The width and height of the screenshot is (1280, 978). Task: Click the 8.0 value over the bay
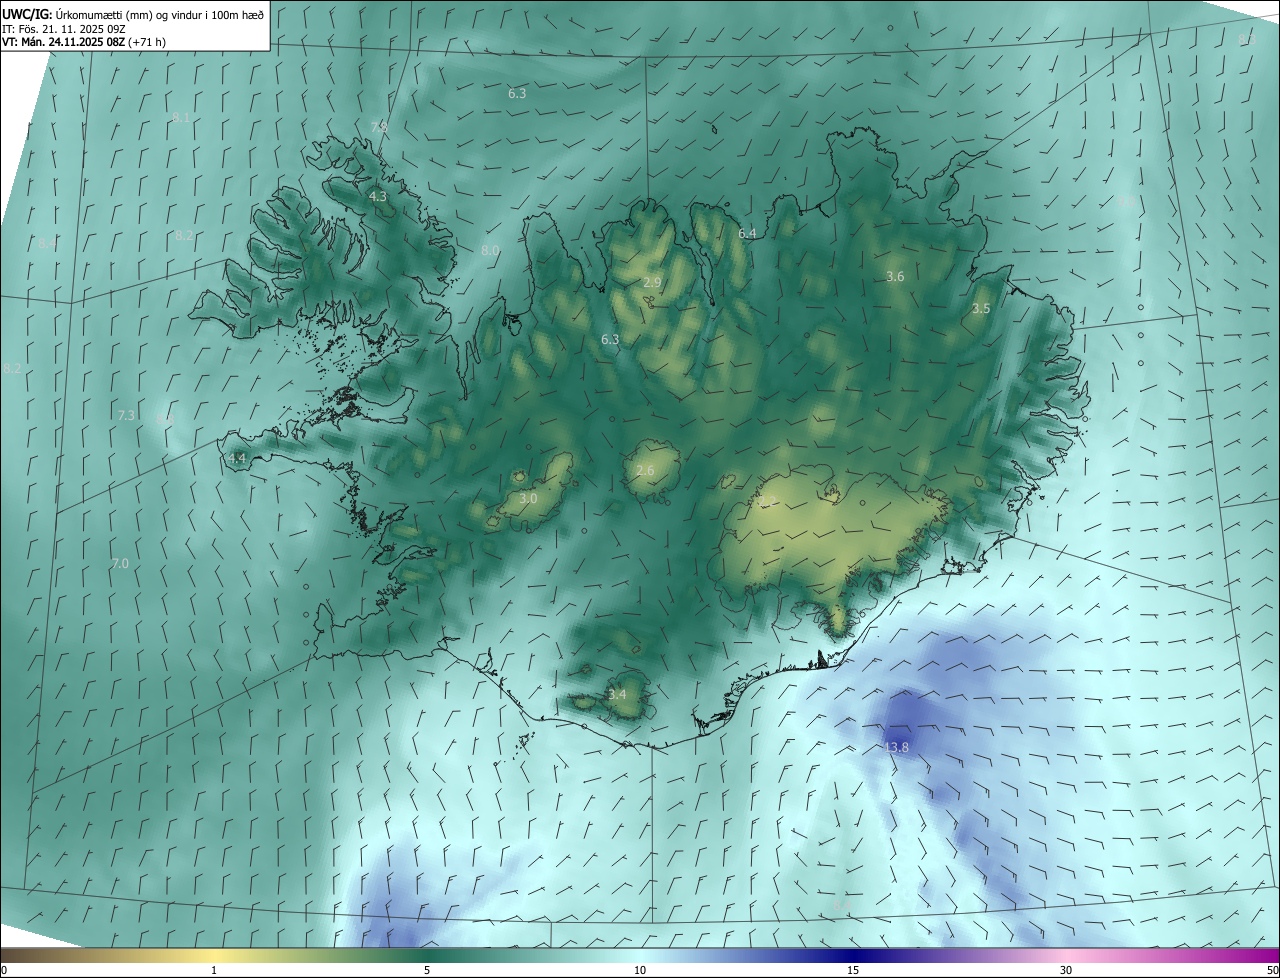point(490,250)
